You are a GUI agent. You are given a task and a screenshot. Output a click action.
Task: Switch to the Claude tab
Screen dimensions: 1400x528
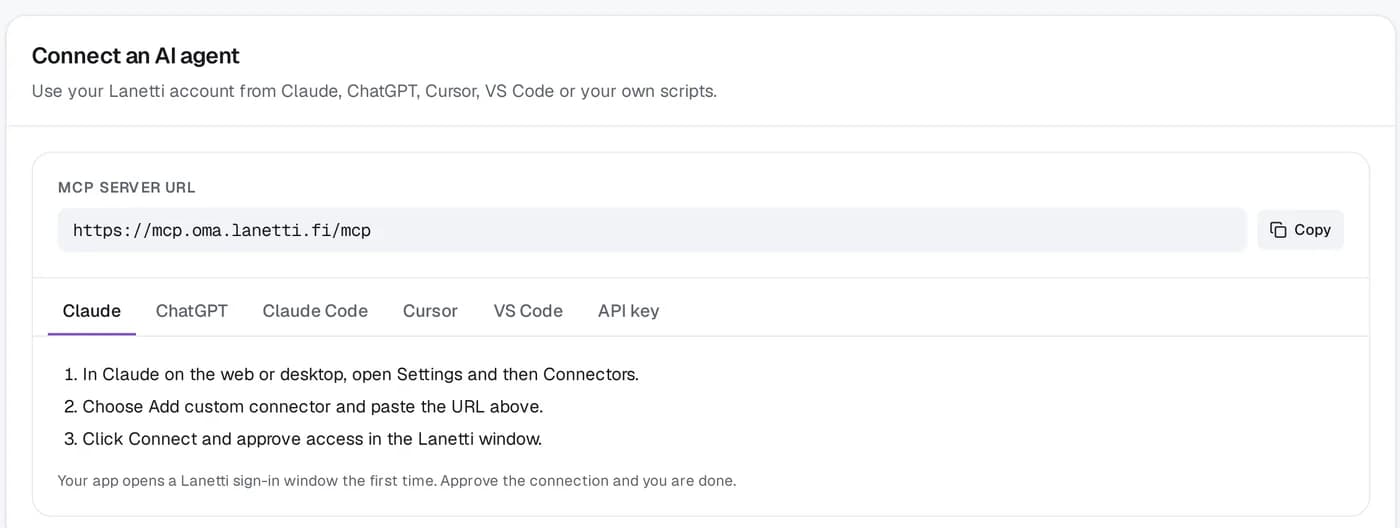(92, 311)
